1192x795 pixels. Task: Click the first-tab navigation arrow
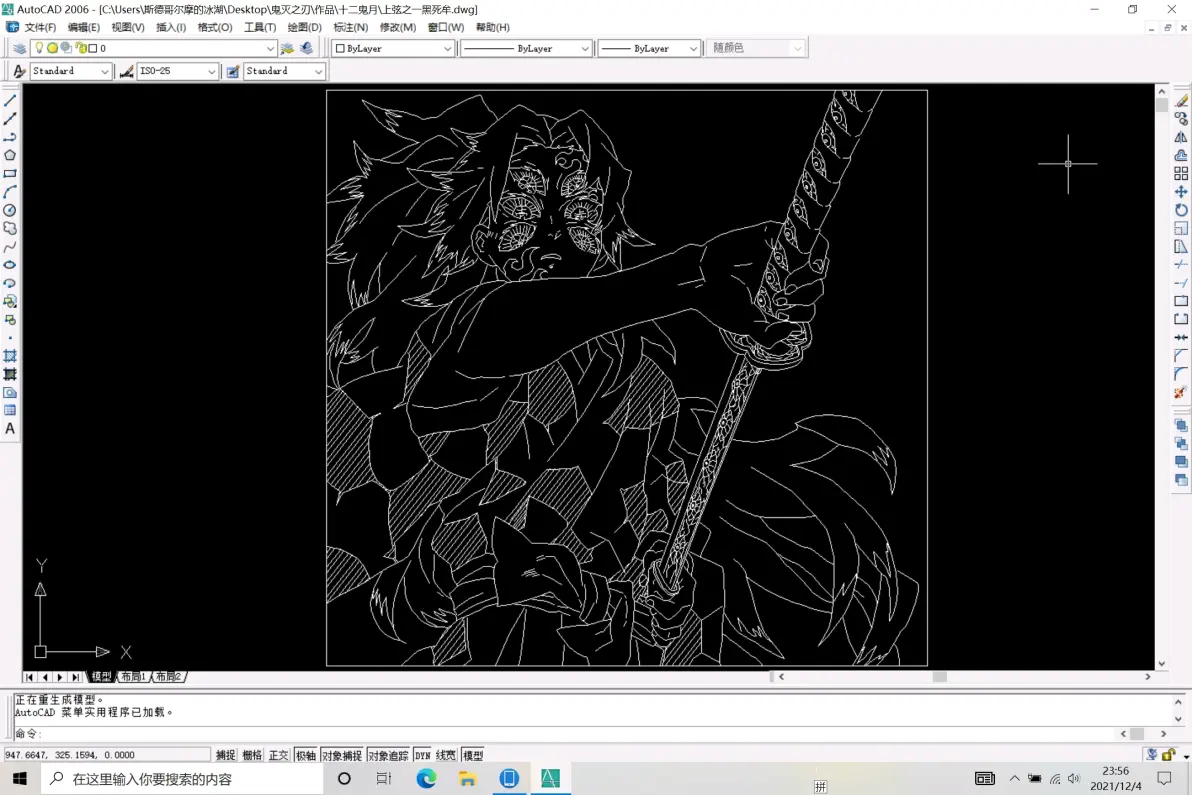coord(29,676)
